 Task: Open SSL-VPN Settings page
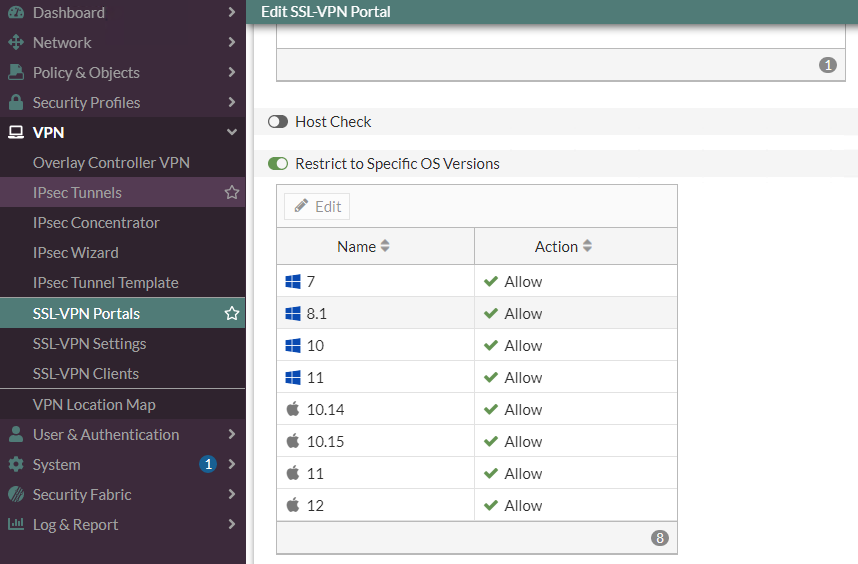pyautogui.click(x=90, y=344)
